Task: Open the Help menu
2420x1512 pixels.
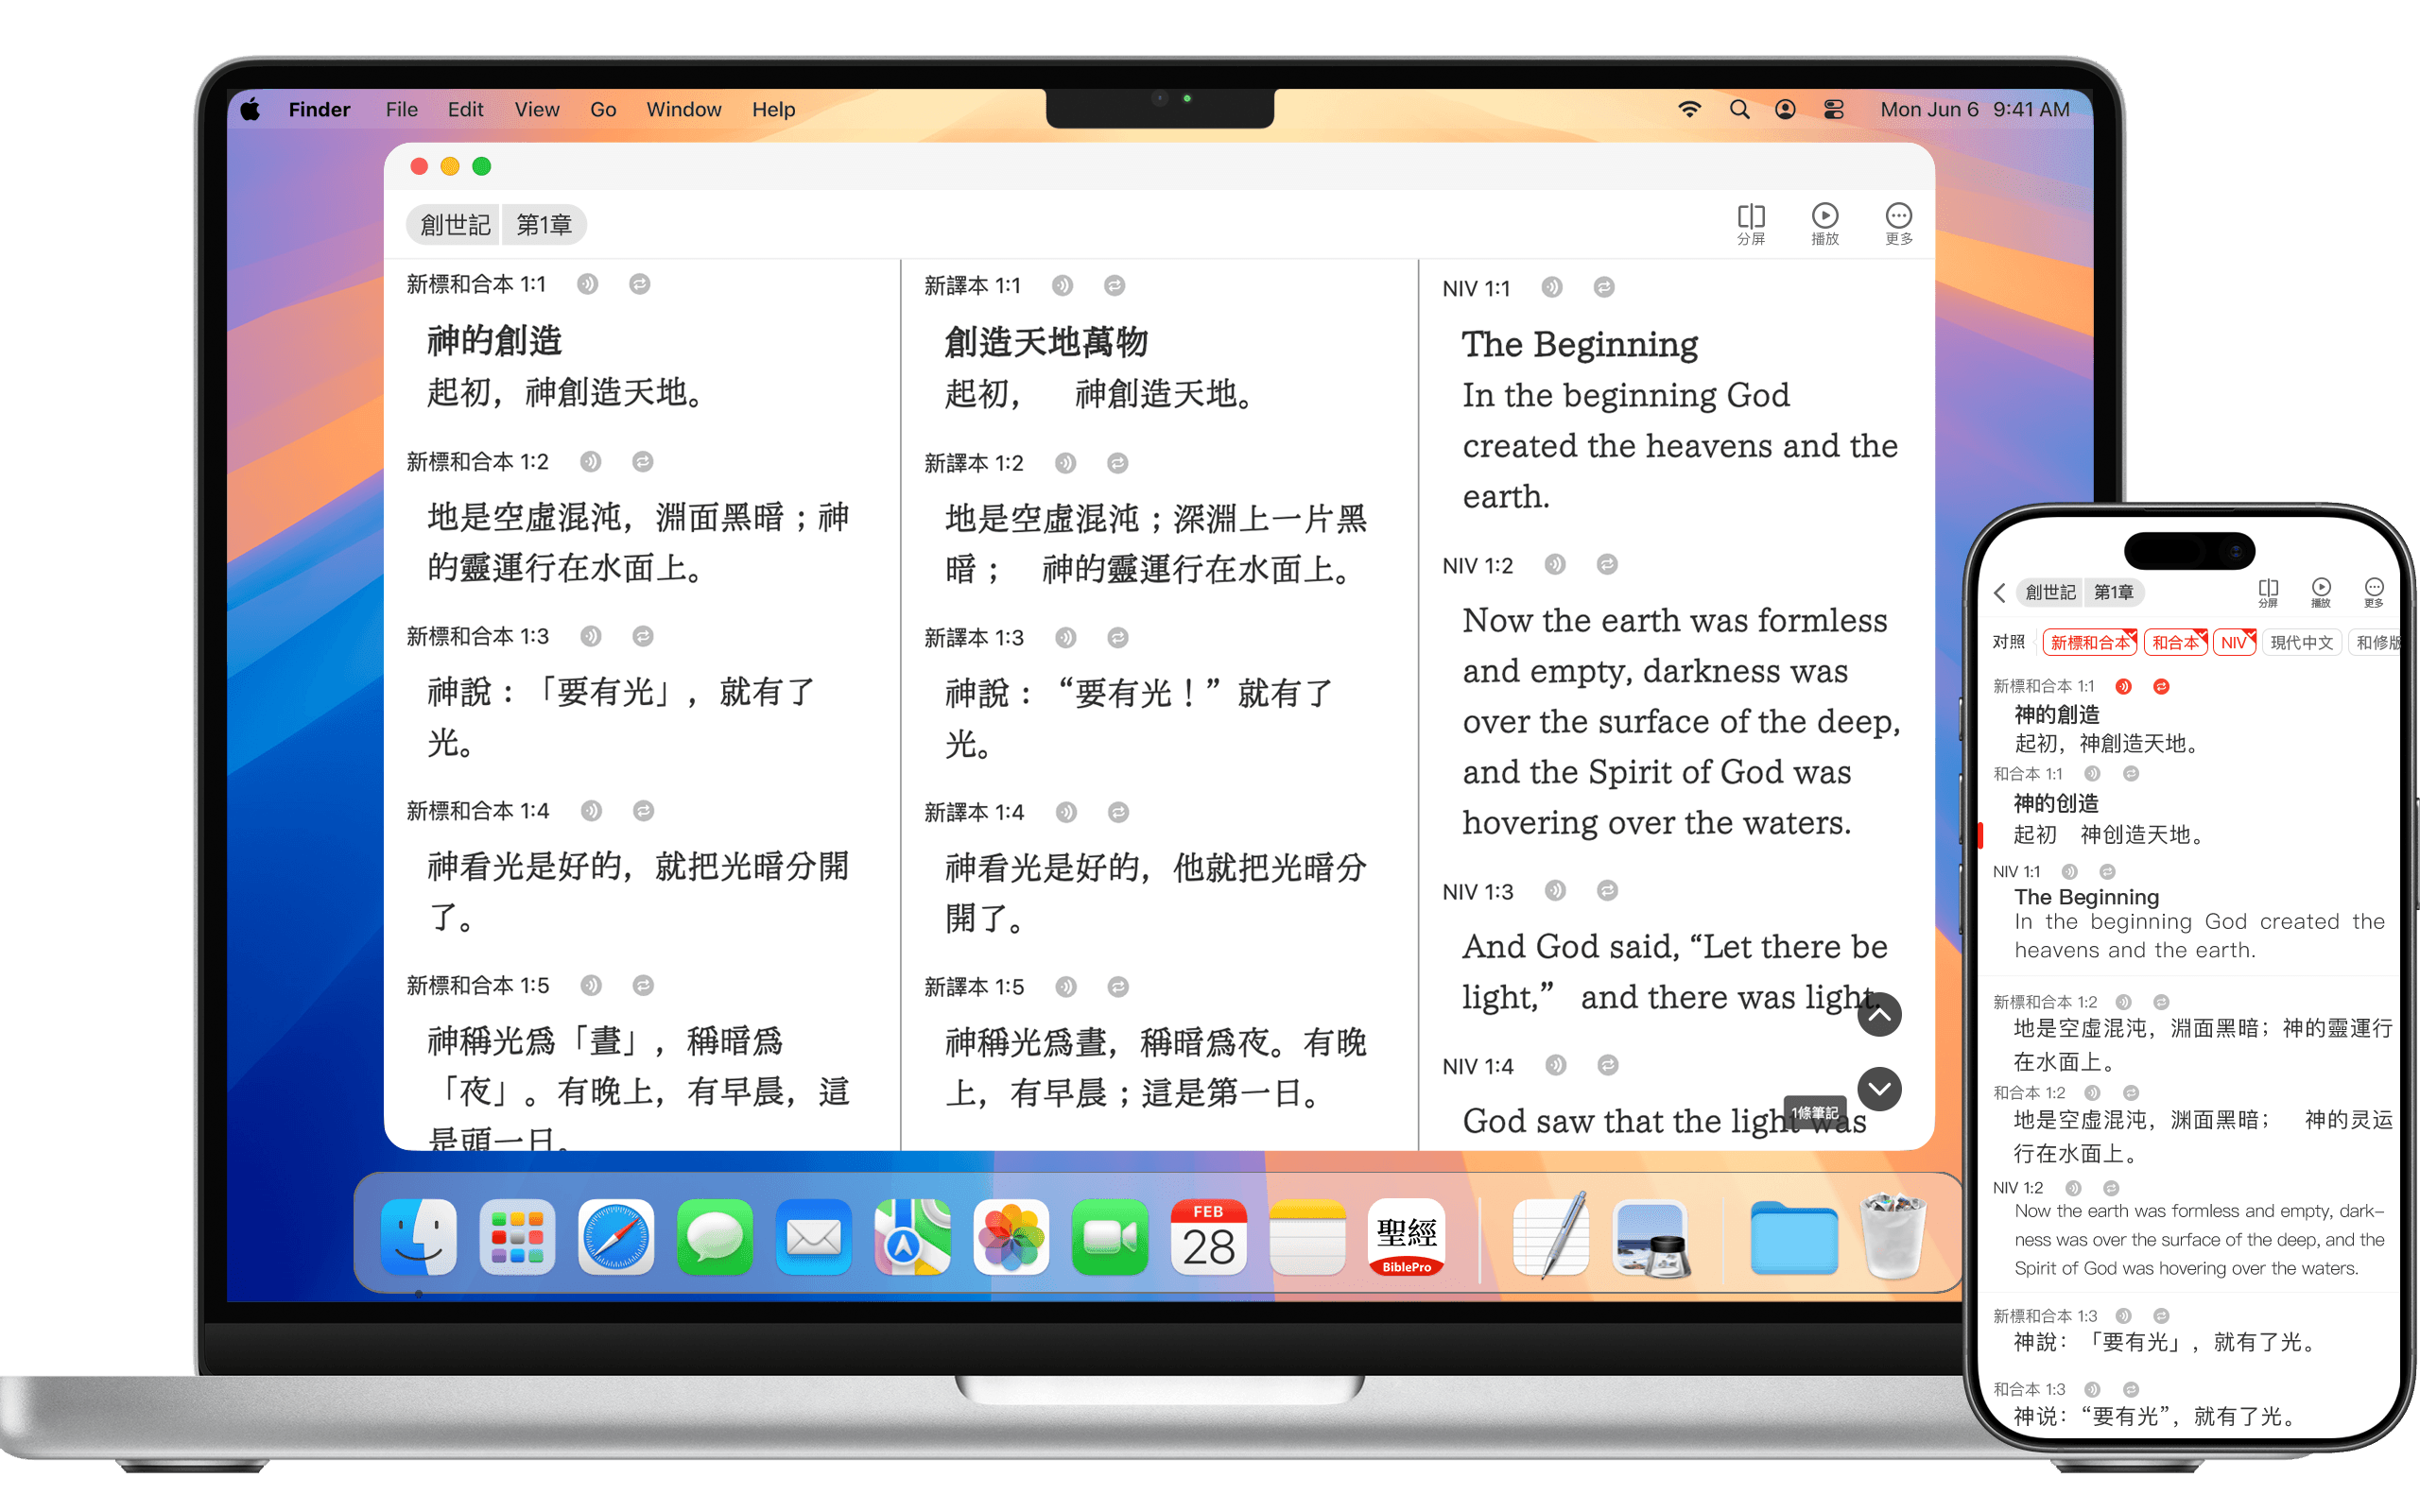Action: pos(773,110)
